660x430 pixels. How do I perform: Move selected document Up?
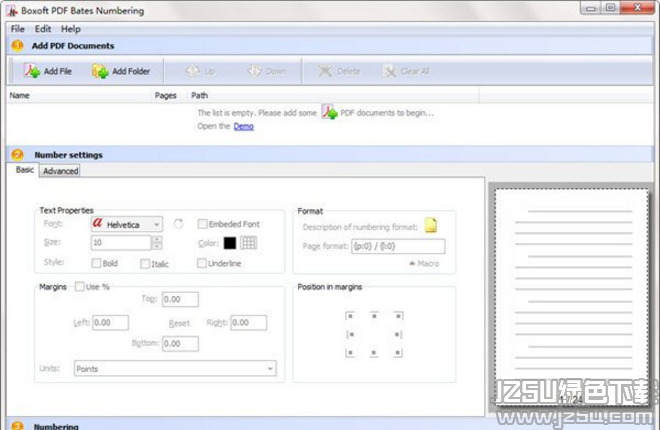coord(201,71)
